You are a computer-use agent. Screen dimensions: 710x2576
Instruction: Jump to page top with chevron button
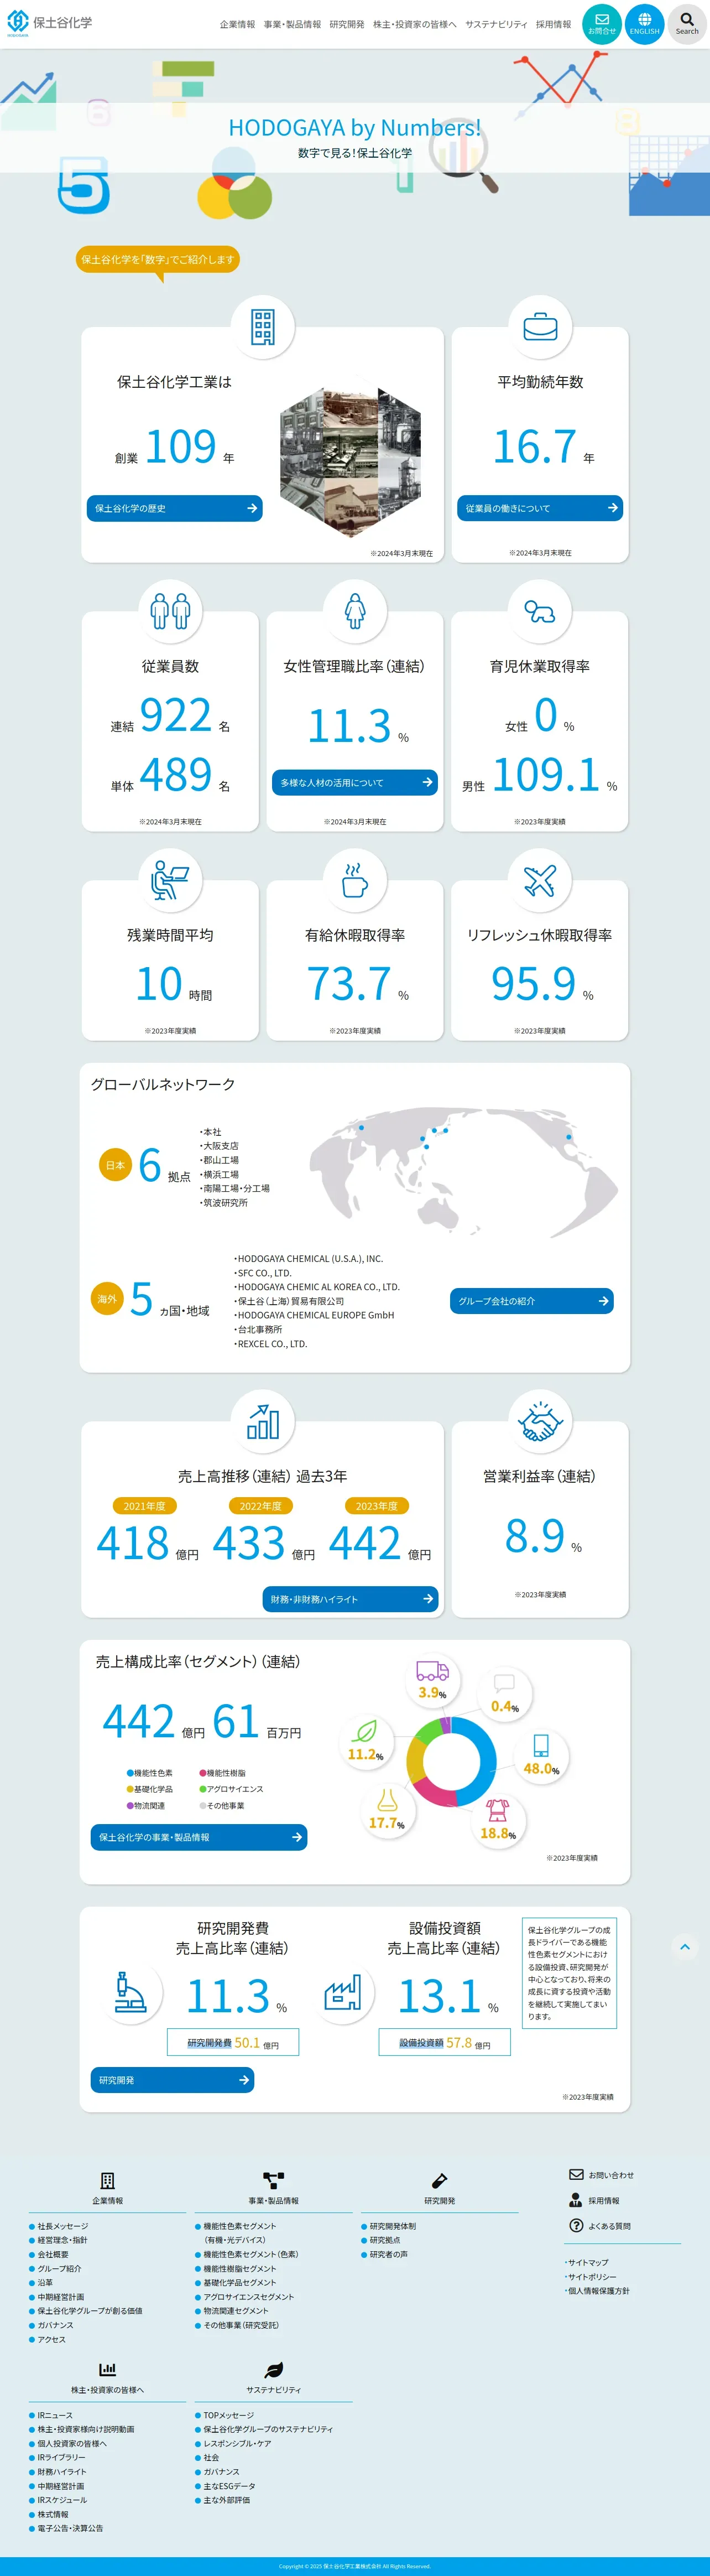[685, 1946]
